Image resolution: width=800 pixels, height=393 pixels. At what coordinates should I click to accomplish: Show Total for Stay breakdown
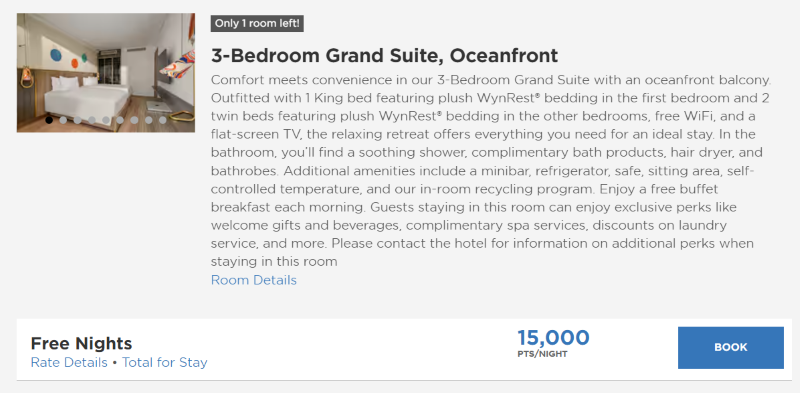pyautogui.click(x=165, y=362)
